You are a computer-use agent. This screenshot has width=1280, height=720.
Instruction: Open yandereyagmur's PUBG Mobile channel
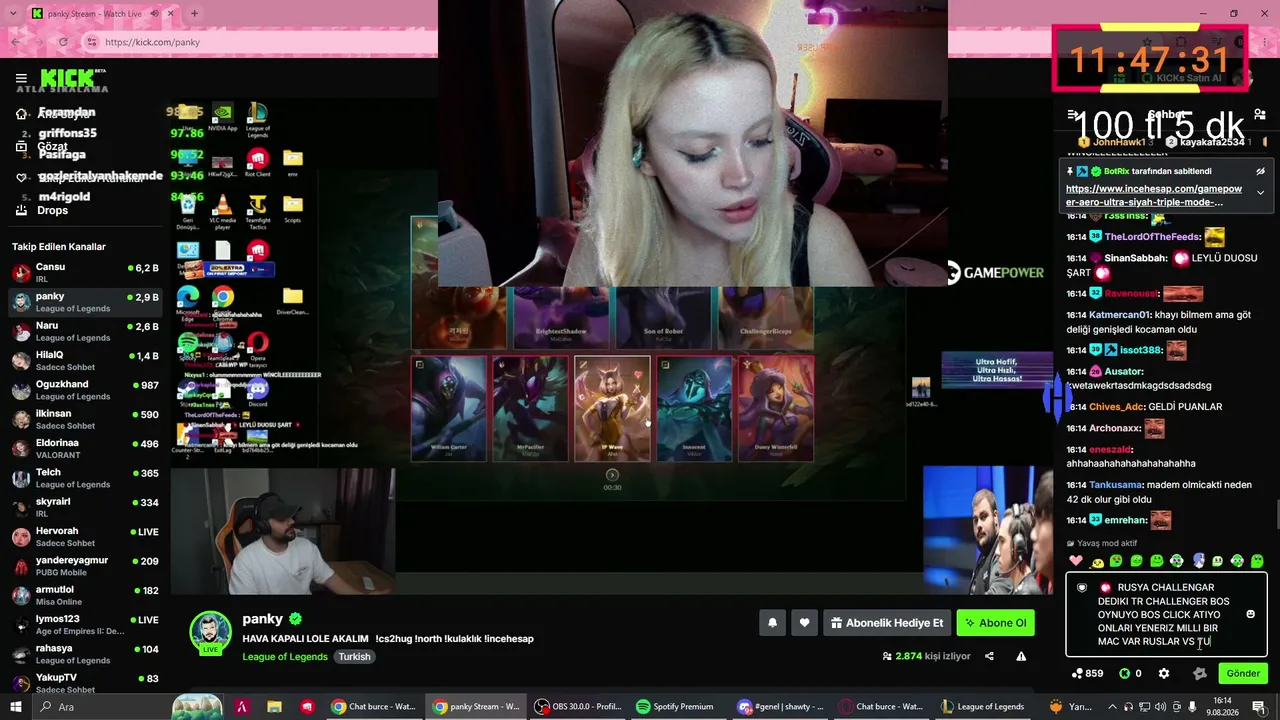pos(85,566)
